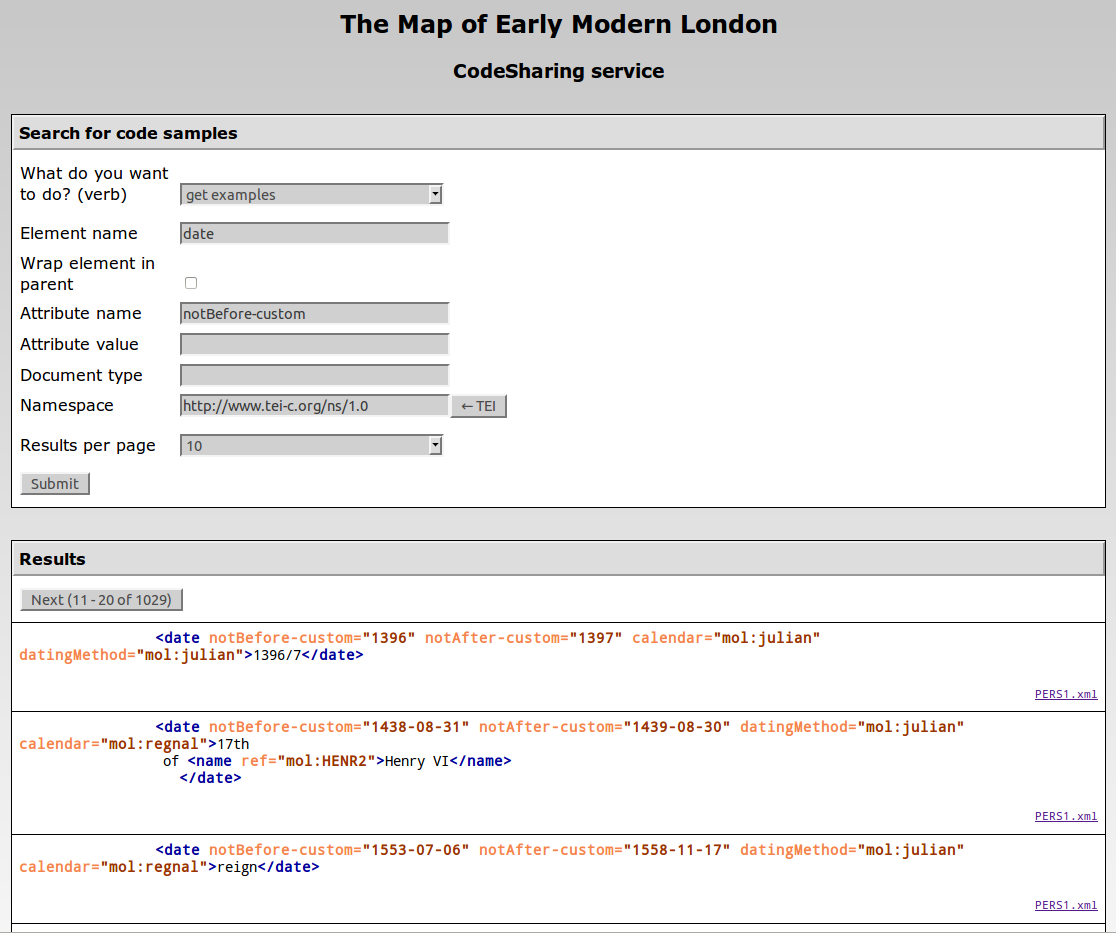Focus the empty Attribute value field

click(314, 344)
